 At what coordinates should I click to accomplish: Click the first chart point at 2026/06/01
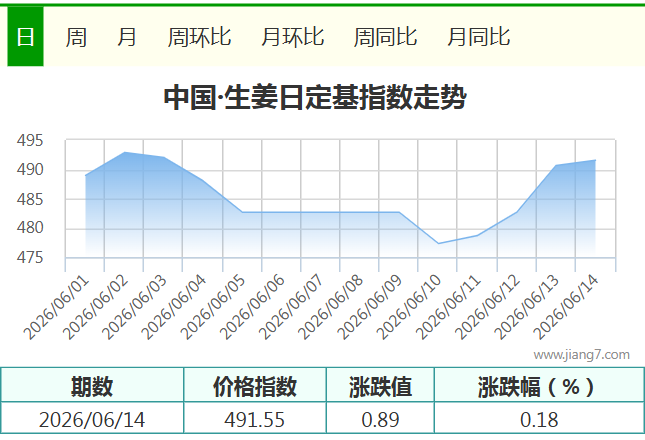[86, 176]
